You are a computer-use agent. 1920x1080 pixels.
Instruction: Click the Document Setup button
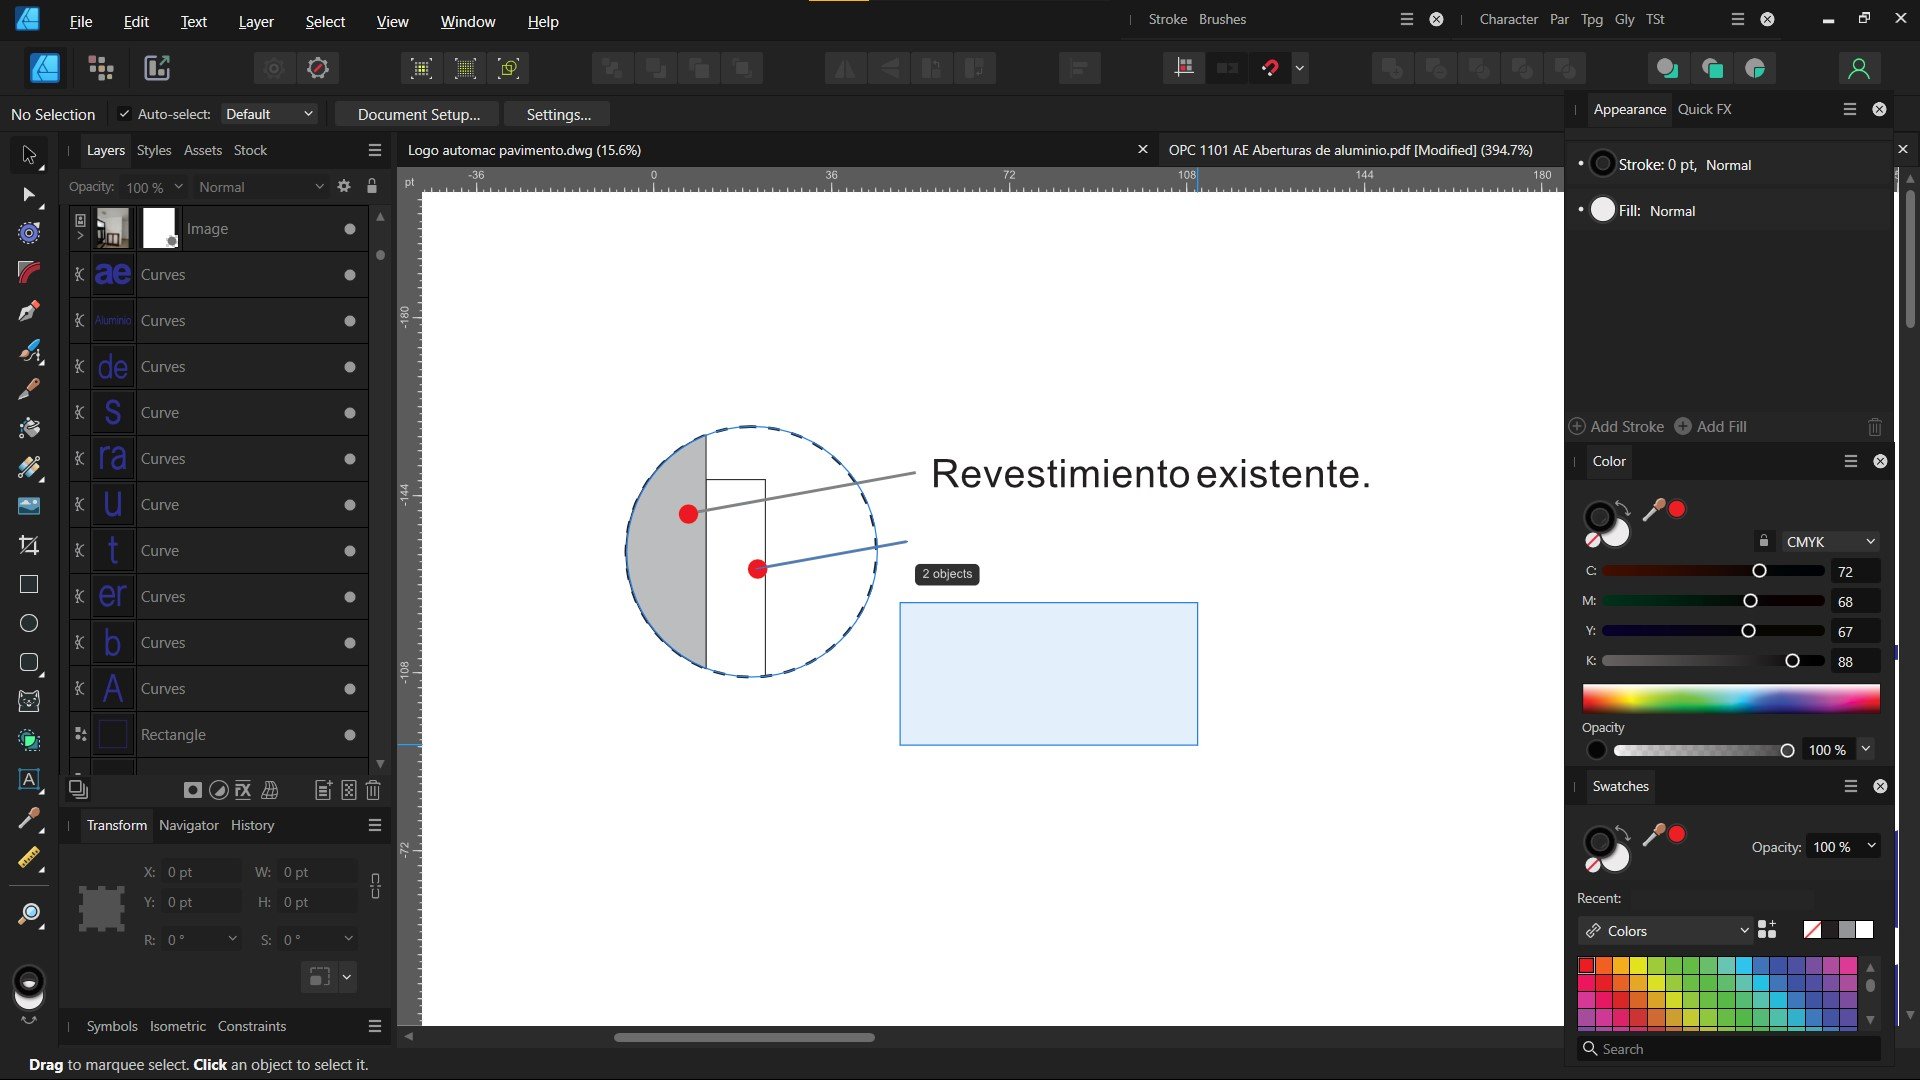tap(418, 114)
